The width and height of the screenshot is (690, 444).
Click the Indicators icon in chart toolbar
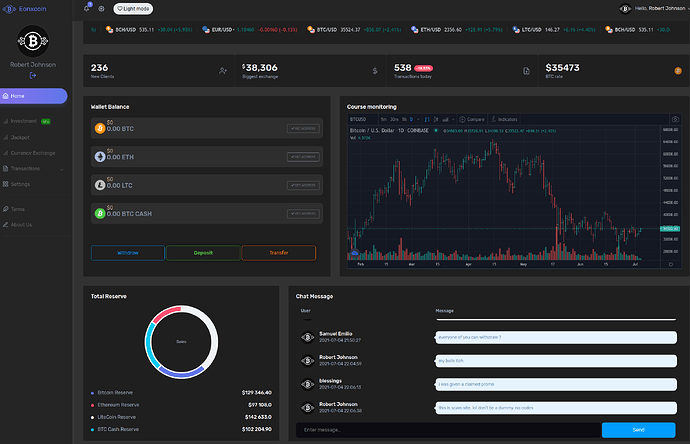click(x=494, y=119)
